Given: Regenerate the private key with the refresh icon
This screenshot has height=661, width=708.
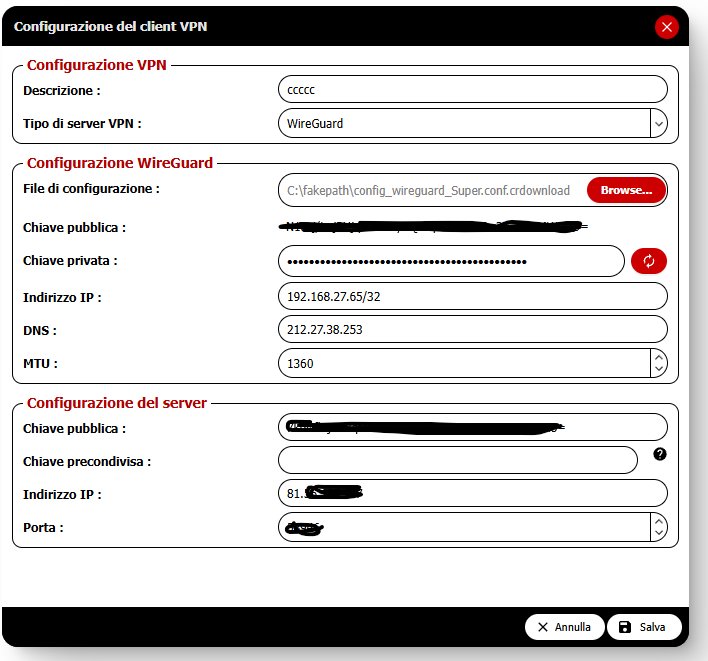Looking at the screenshot, I should 648,261.
